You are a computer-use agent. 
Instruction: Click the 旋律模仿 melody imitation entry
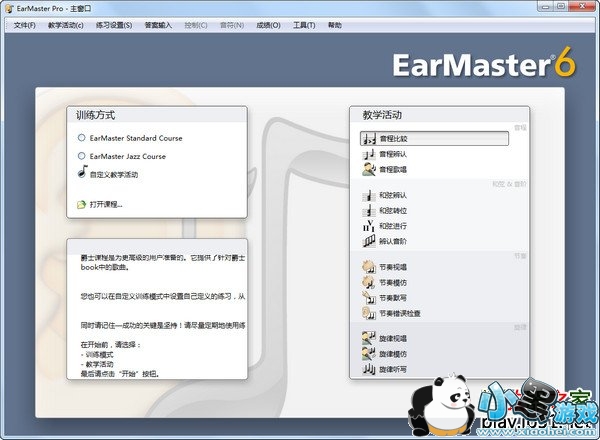[392, 354]
